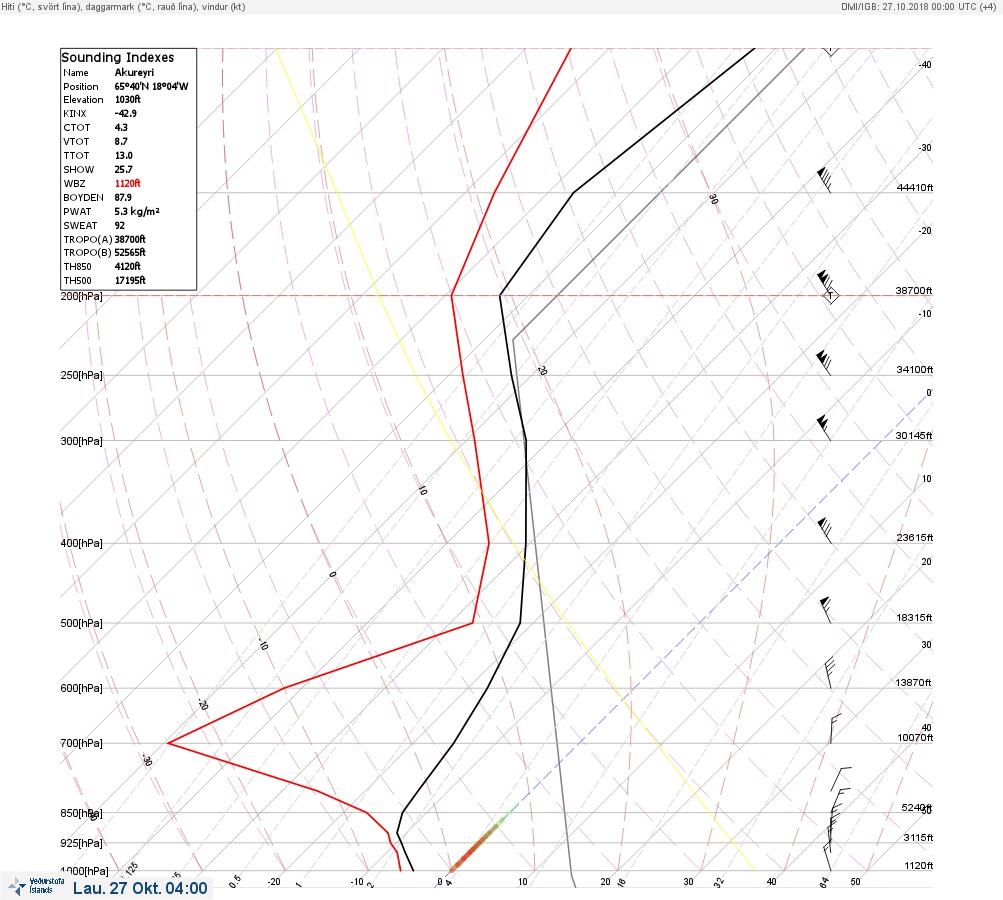Click the 400[hPa] pressure label
1003x900 pixels.
(x=81, y=543)
